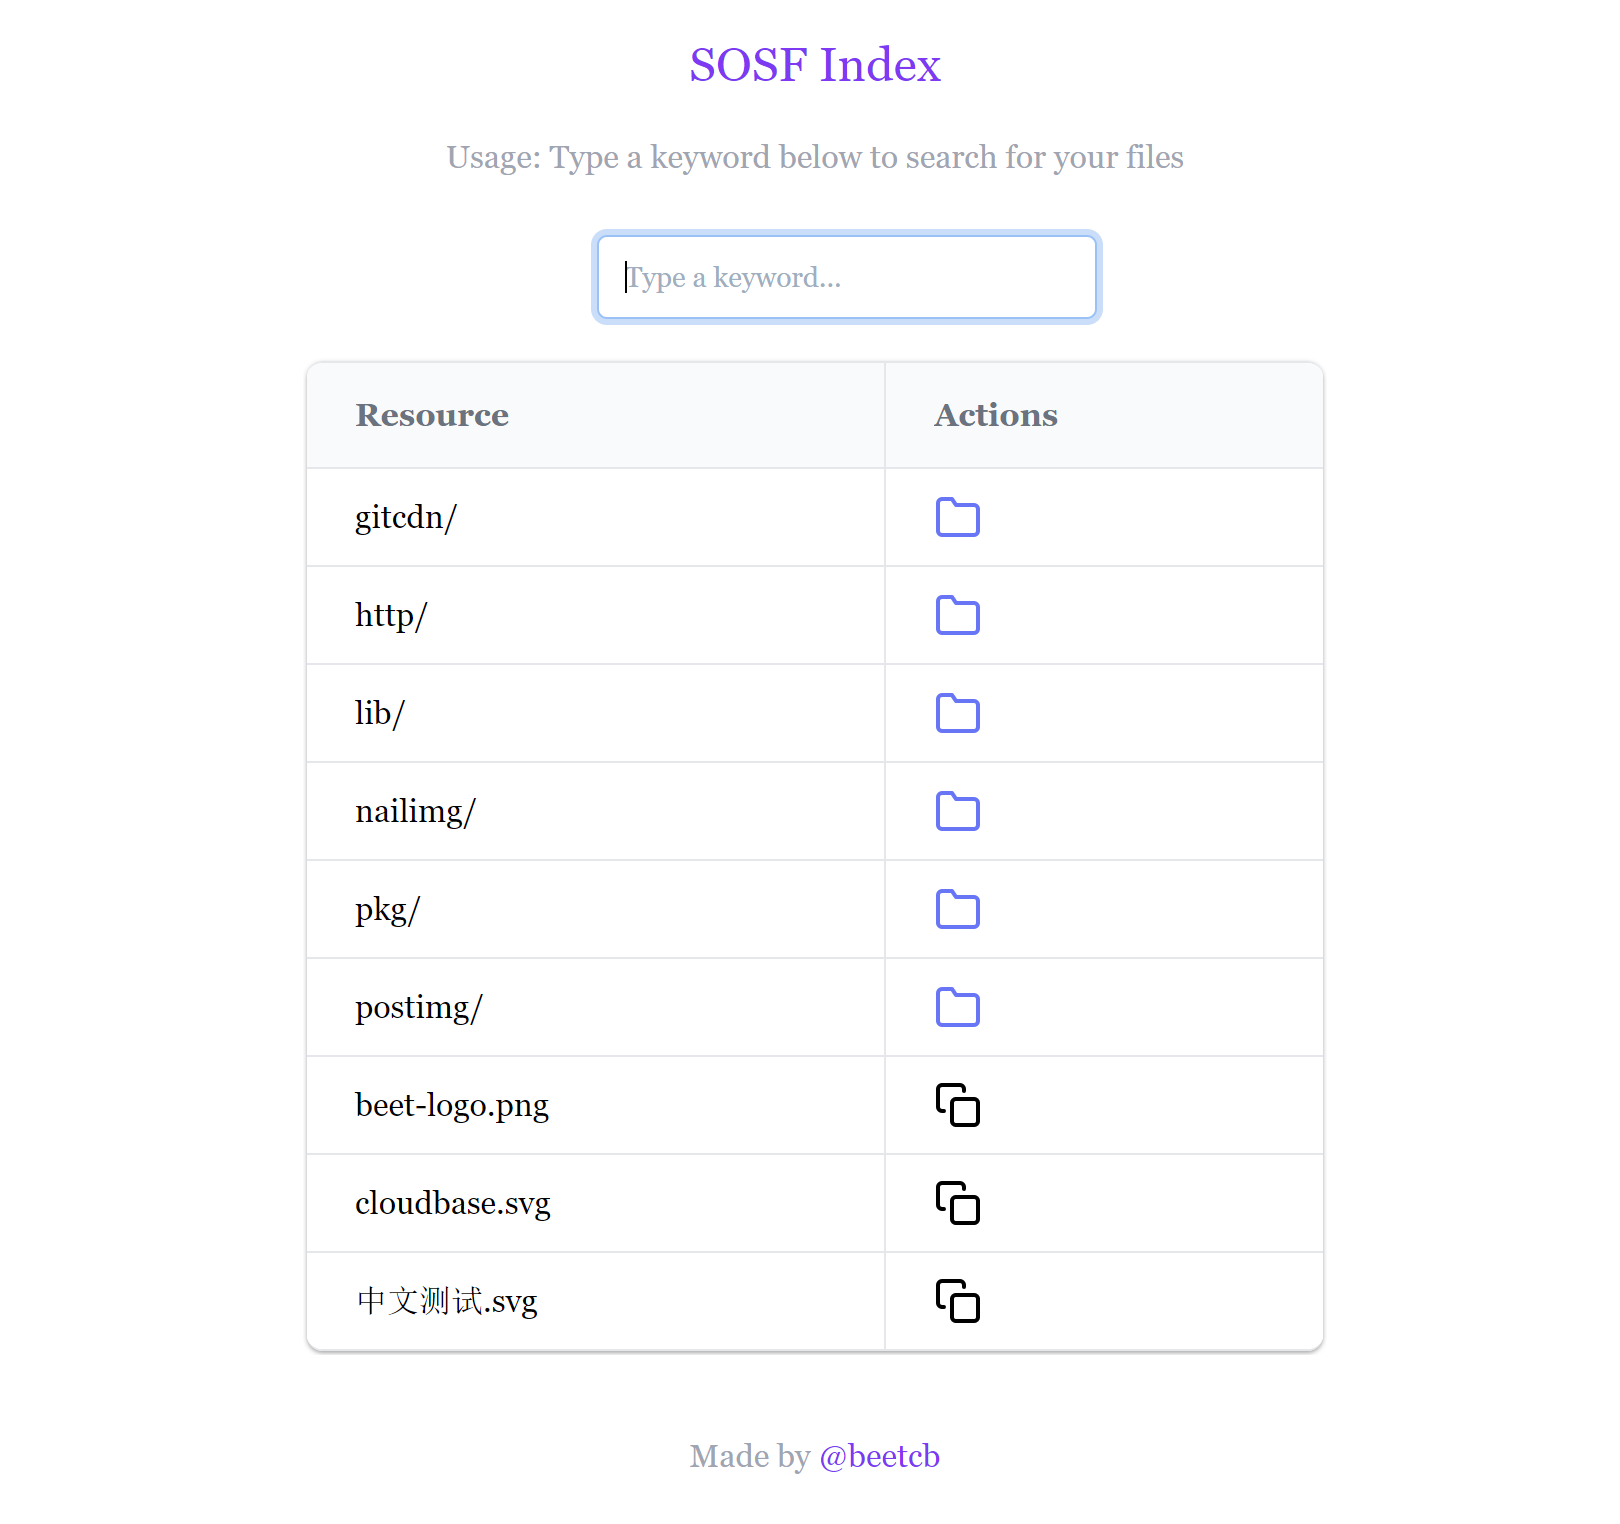Open the lib folder icon

[x=957, y=713]
